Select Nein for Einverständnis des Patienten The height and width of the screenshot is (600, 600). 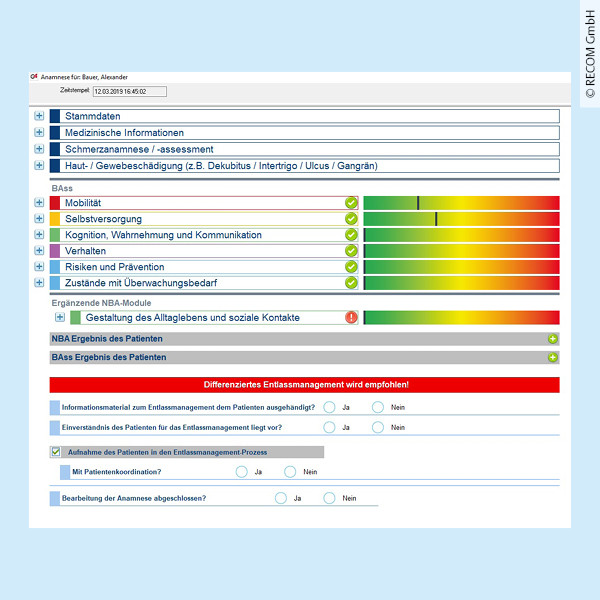[x=378, y=427]
